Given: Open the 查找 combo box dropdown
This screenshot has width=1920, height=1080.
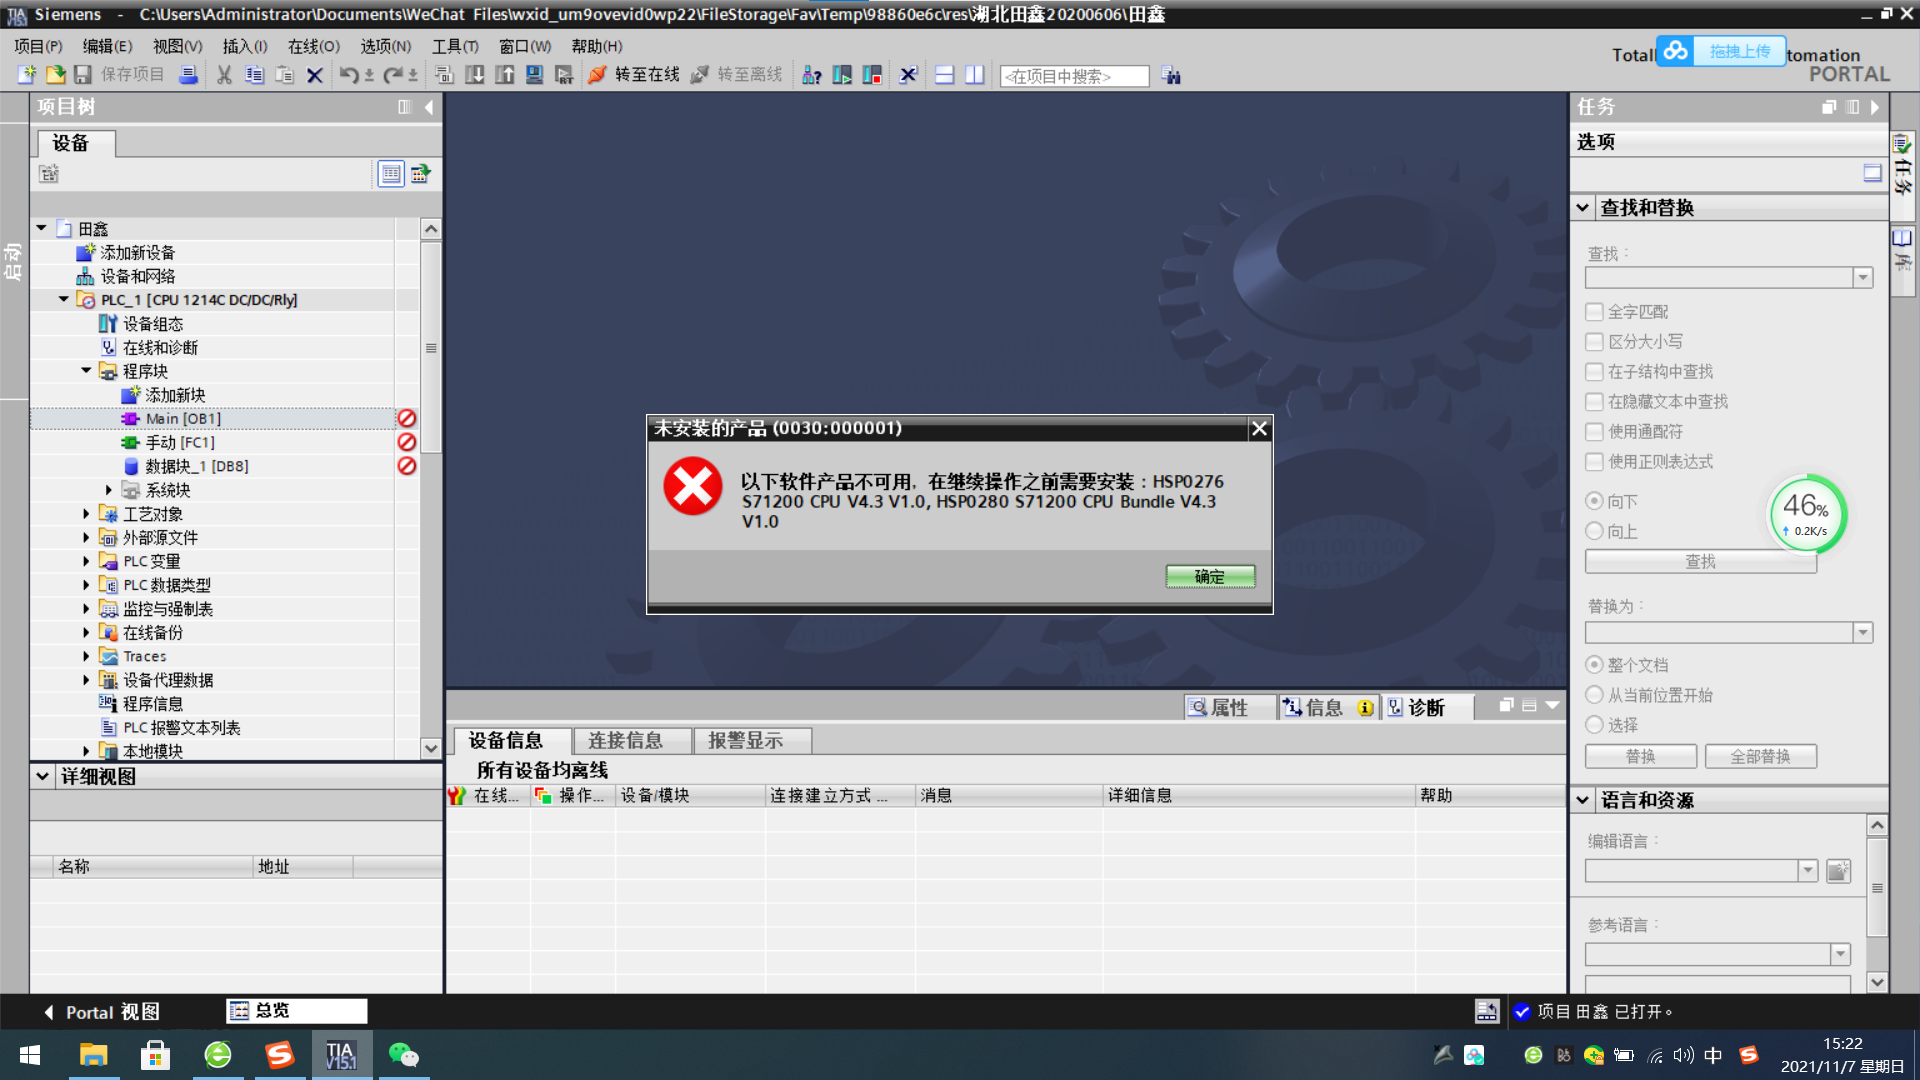Looking at the screenshot, I should [1862, 278].
